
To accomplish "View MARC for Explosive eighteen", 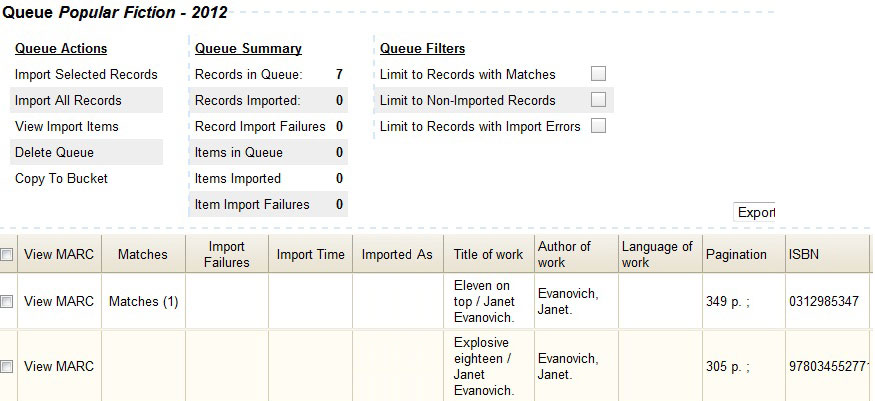I will (x=59, y=366).
